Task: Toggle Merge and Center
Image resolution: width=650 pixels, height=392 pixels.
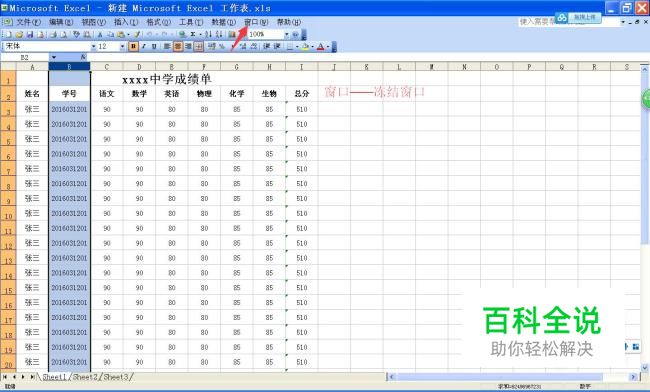Action: pyautogui.click(x=199, y=46)
